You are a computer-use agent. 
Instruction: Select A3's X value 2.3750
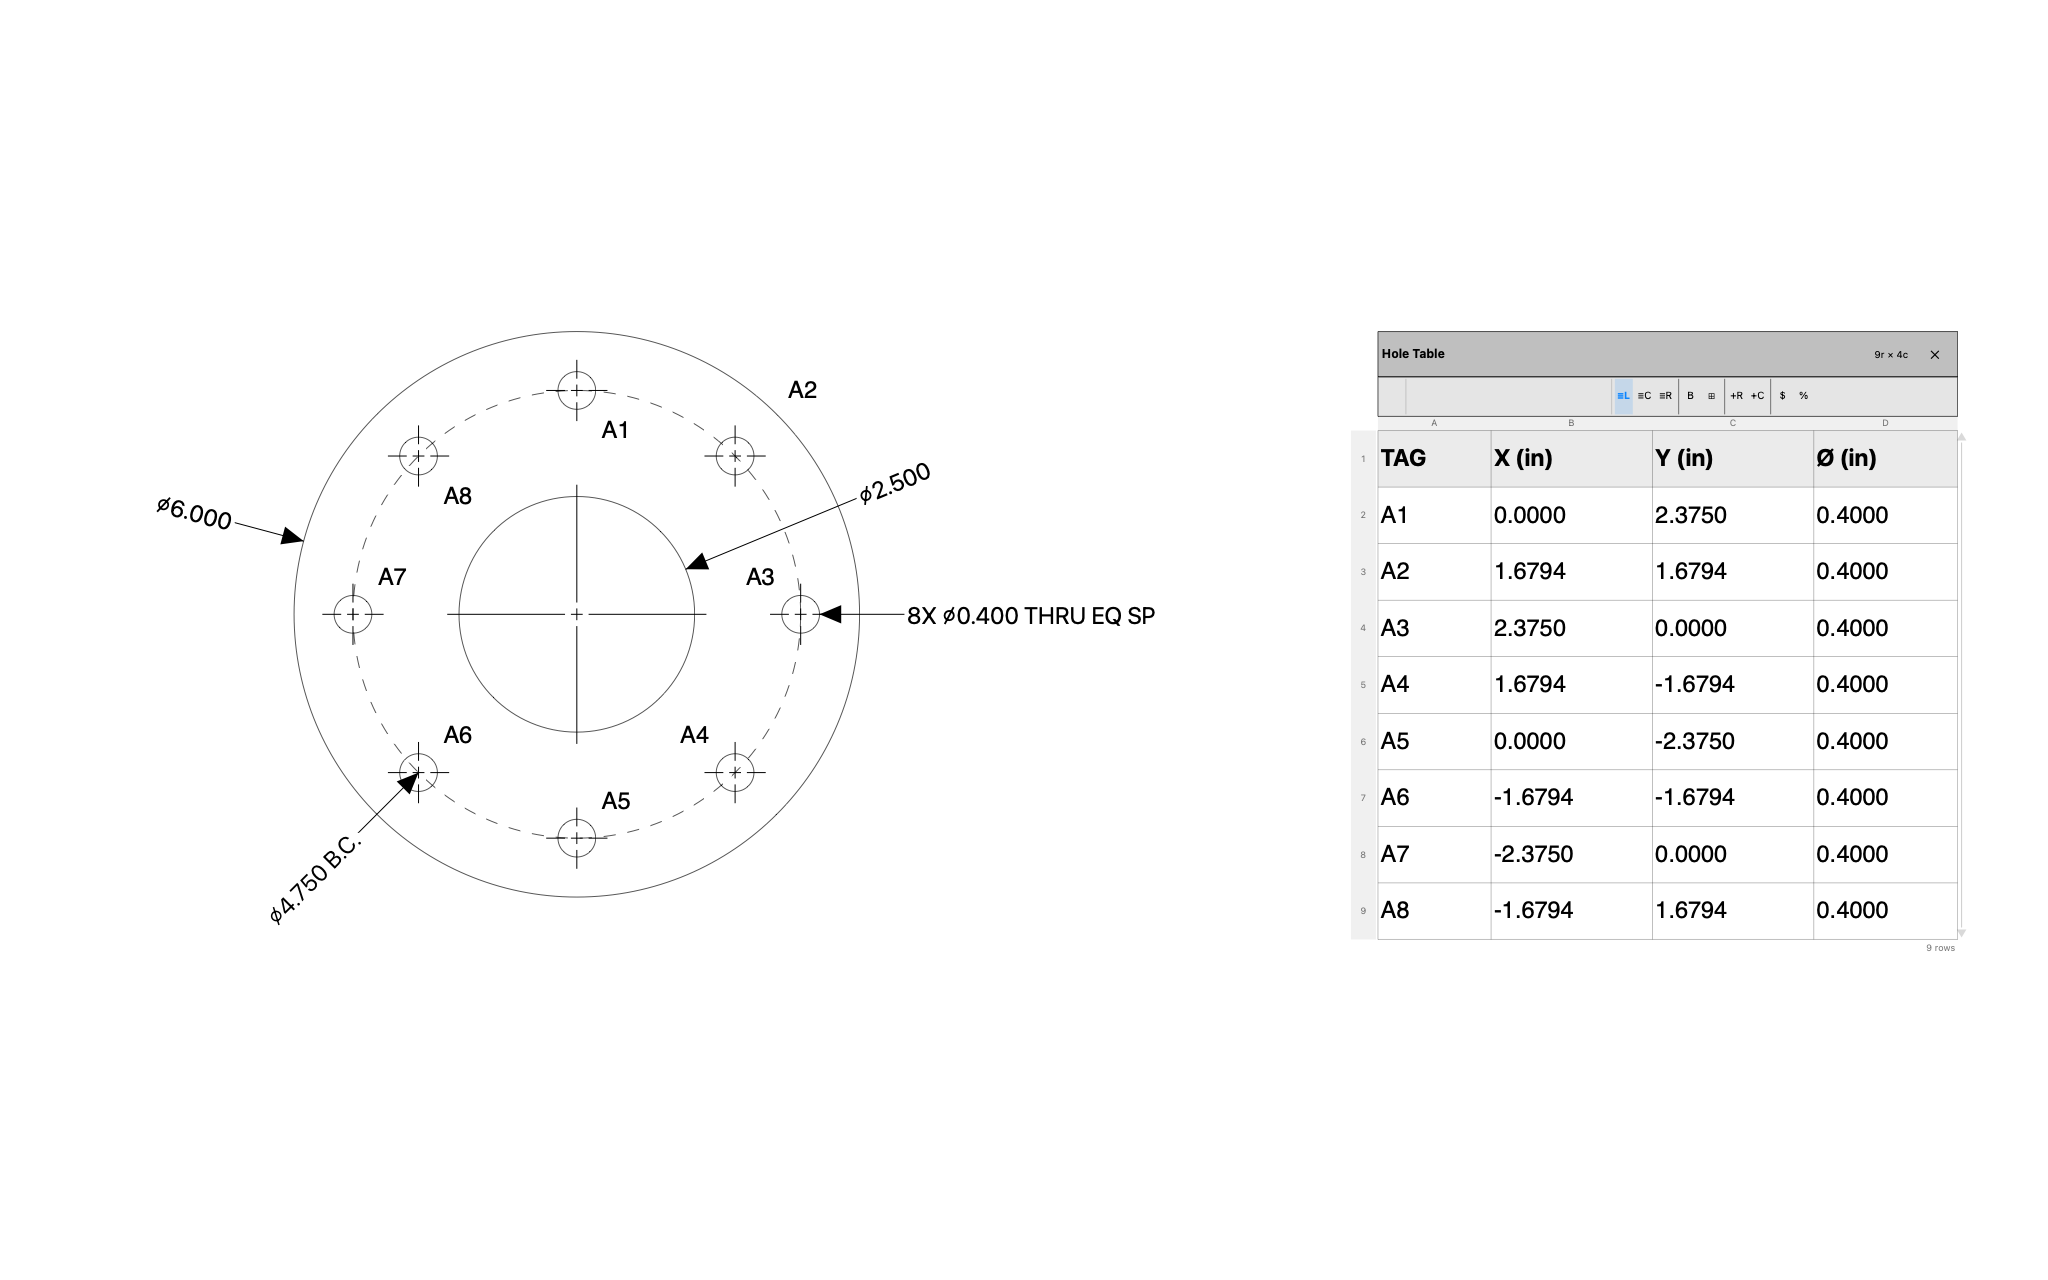pyautogui.click(x=1571, y=629)
